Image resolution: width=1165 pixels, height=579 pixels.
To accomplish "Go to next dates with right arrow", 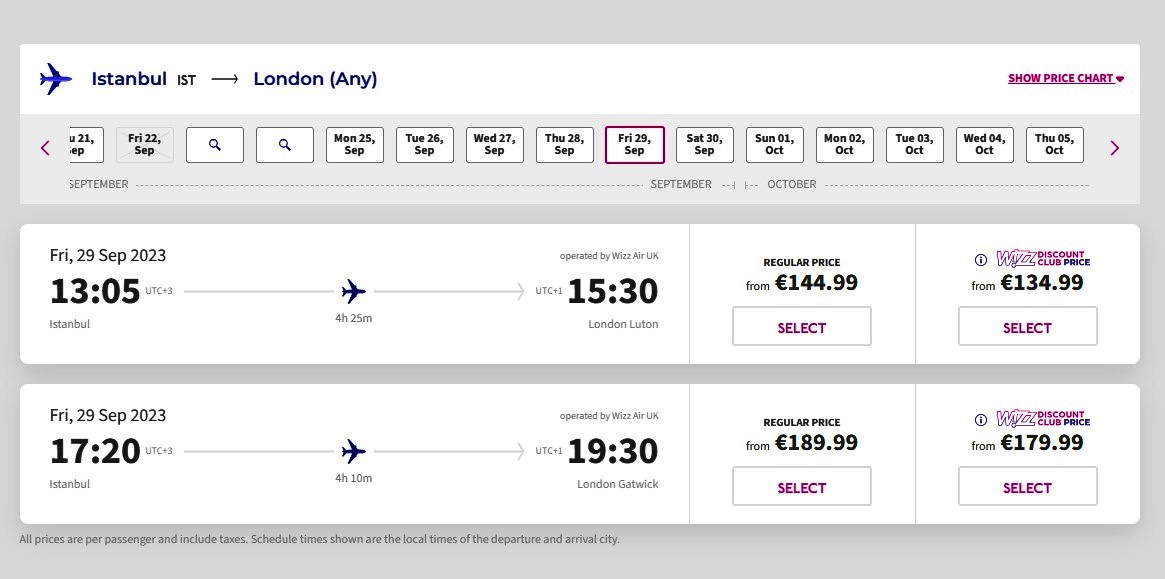I will (1114, 148).
